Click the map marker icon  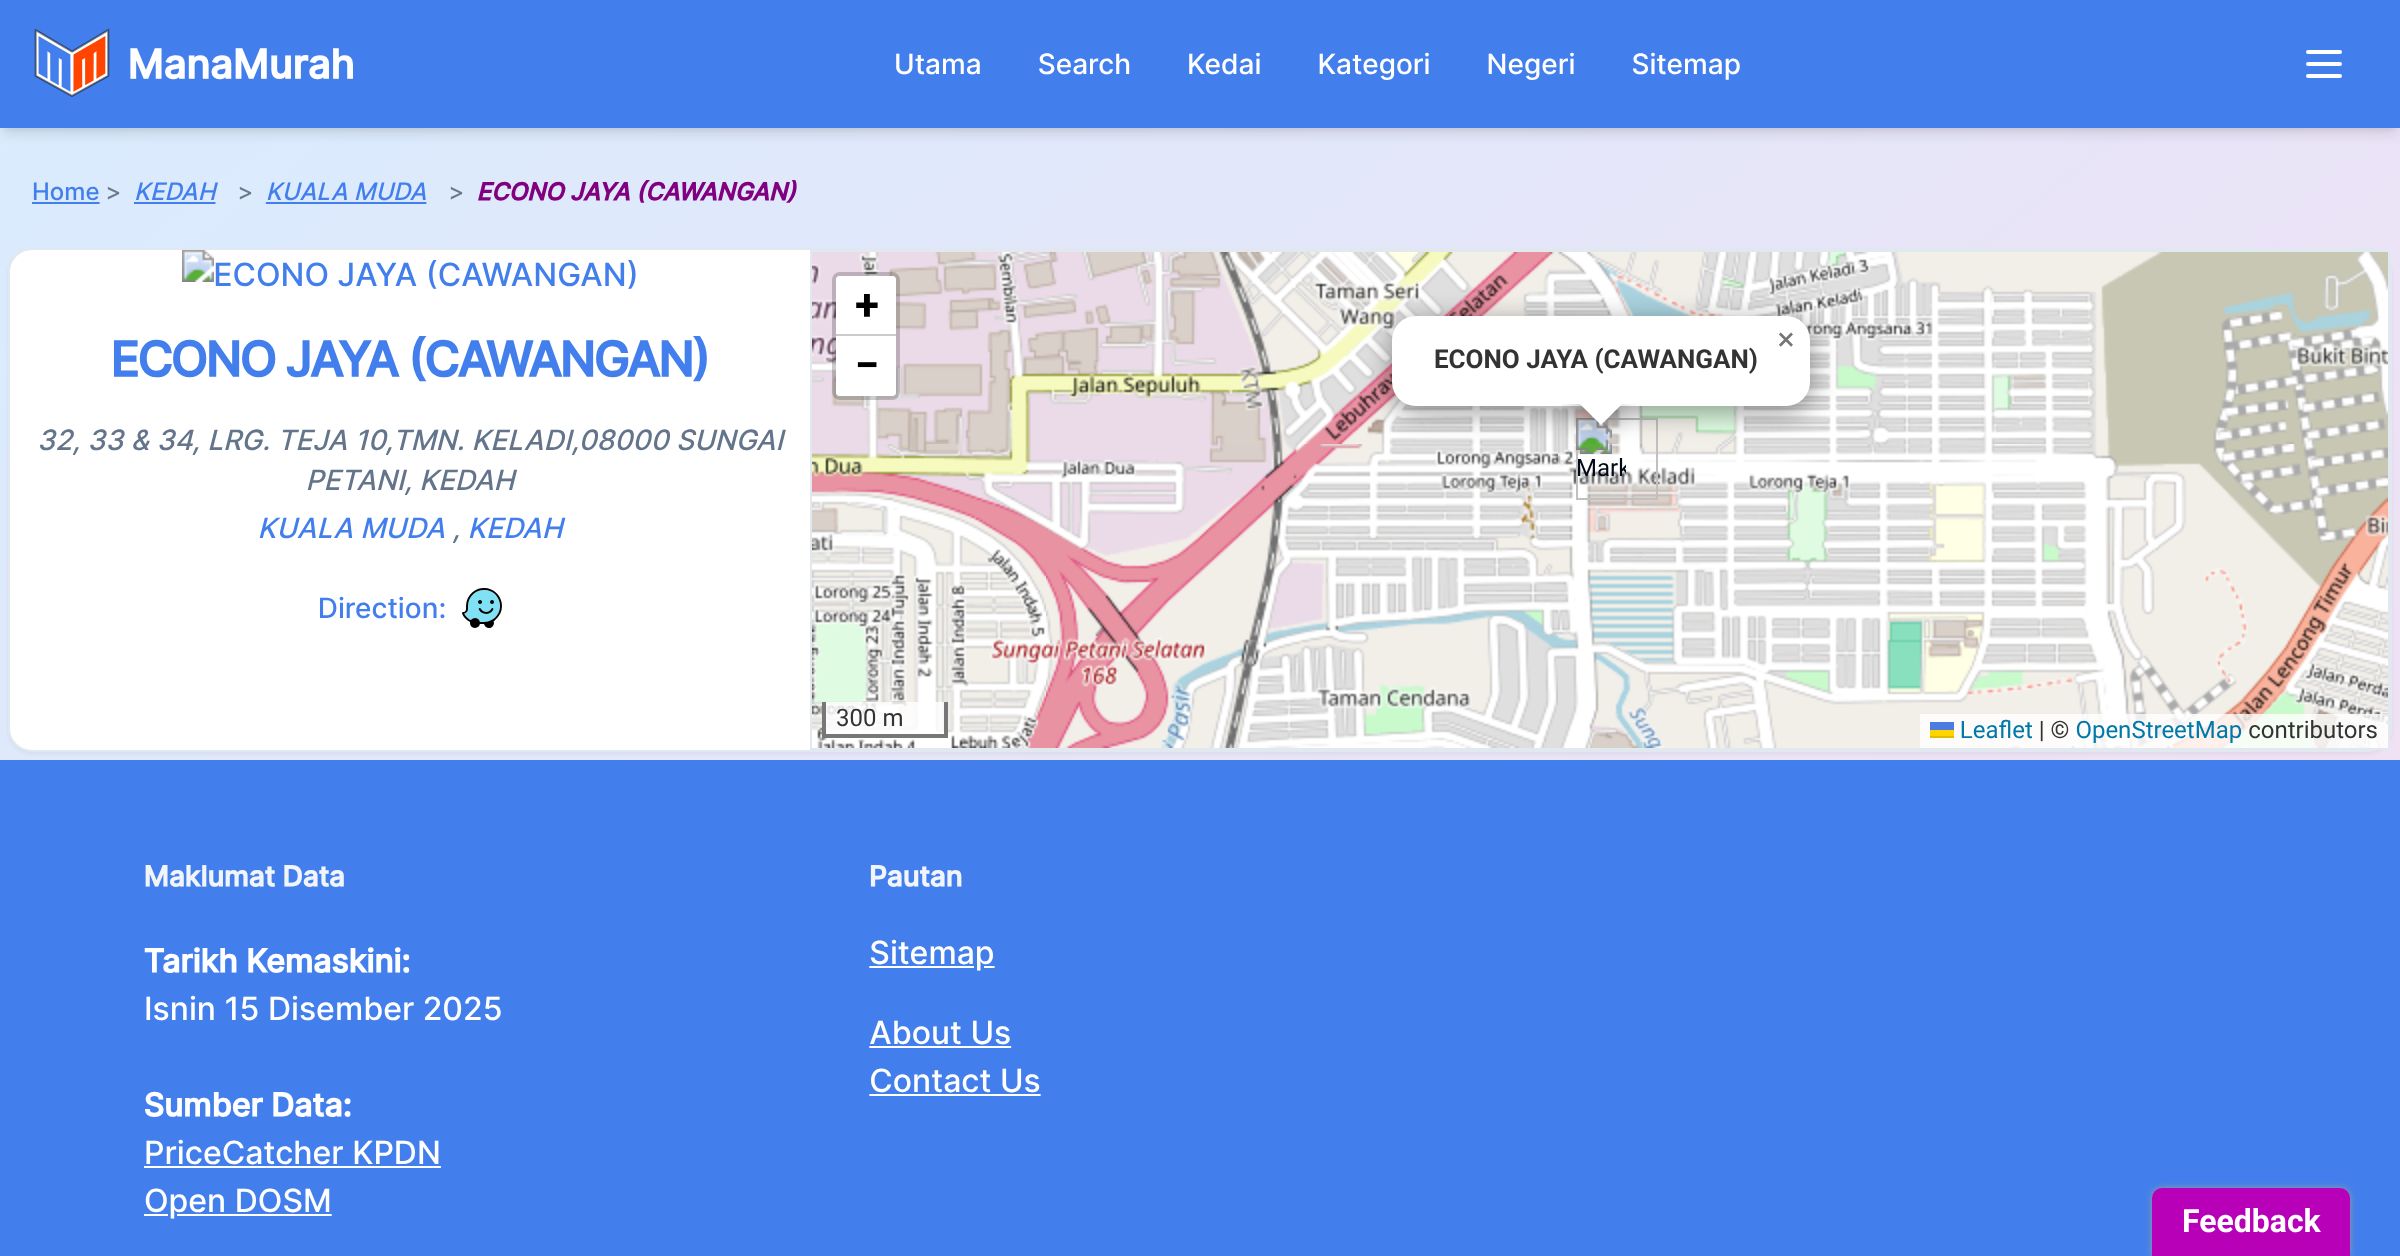coord(1594,441)
